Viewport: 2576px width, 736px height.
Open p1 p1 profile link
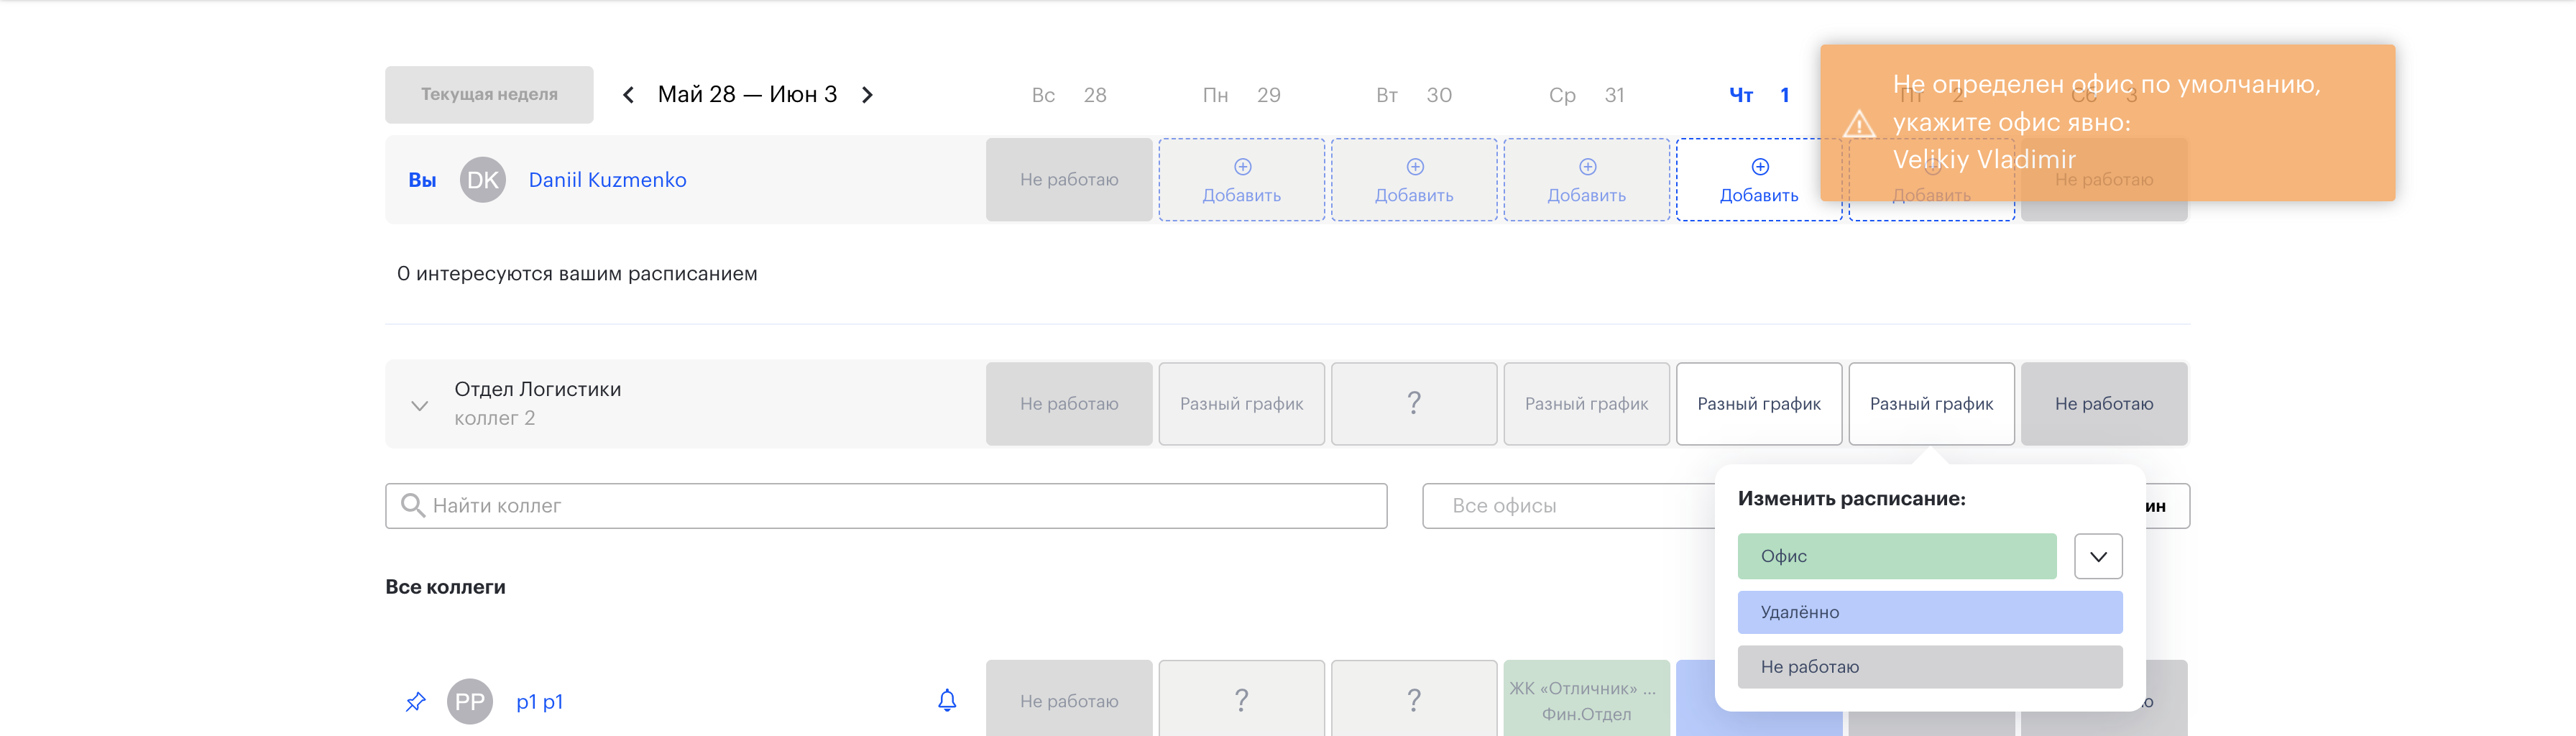539,702
